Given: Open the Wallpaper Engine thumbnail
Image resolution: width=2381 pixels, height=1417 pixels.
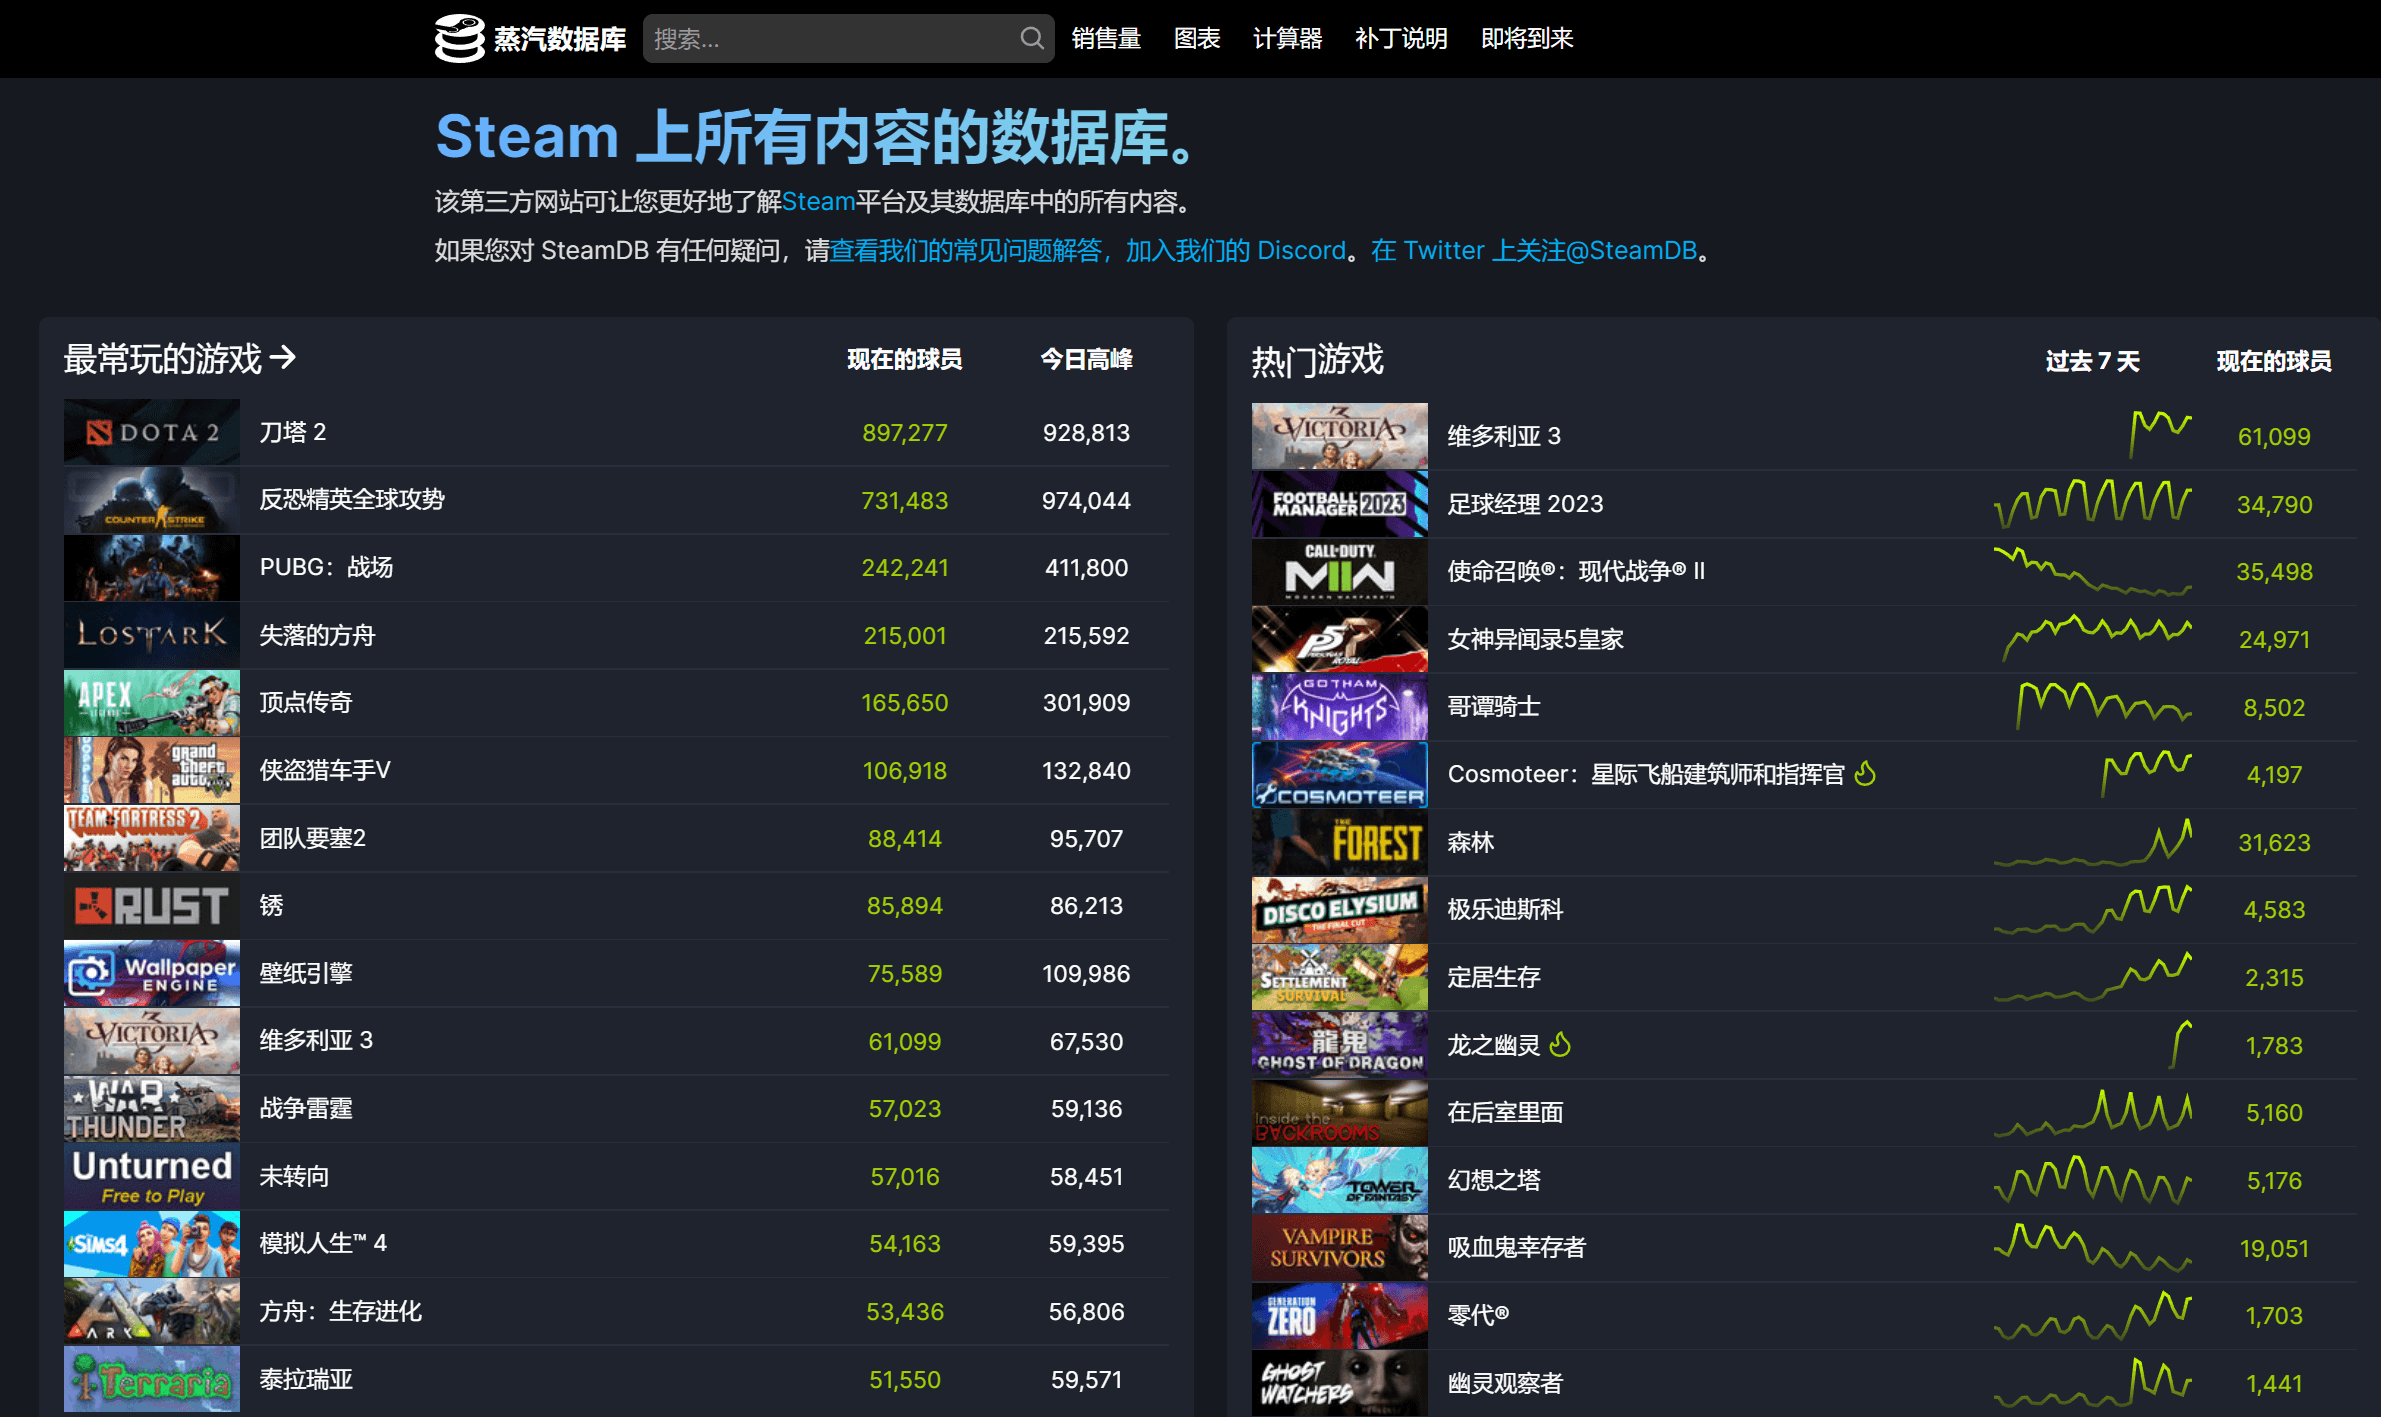Looking at the screenshot, I should pos(152,973).
